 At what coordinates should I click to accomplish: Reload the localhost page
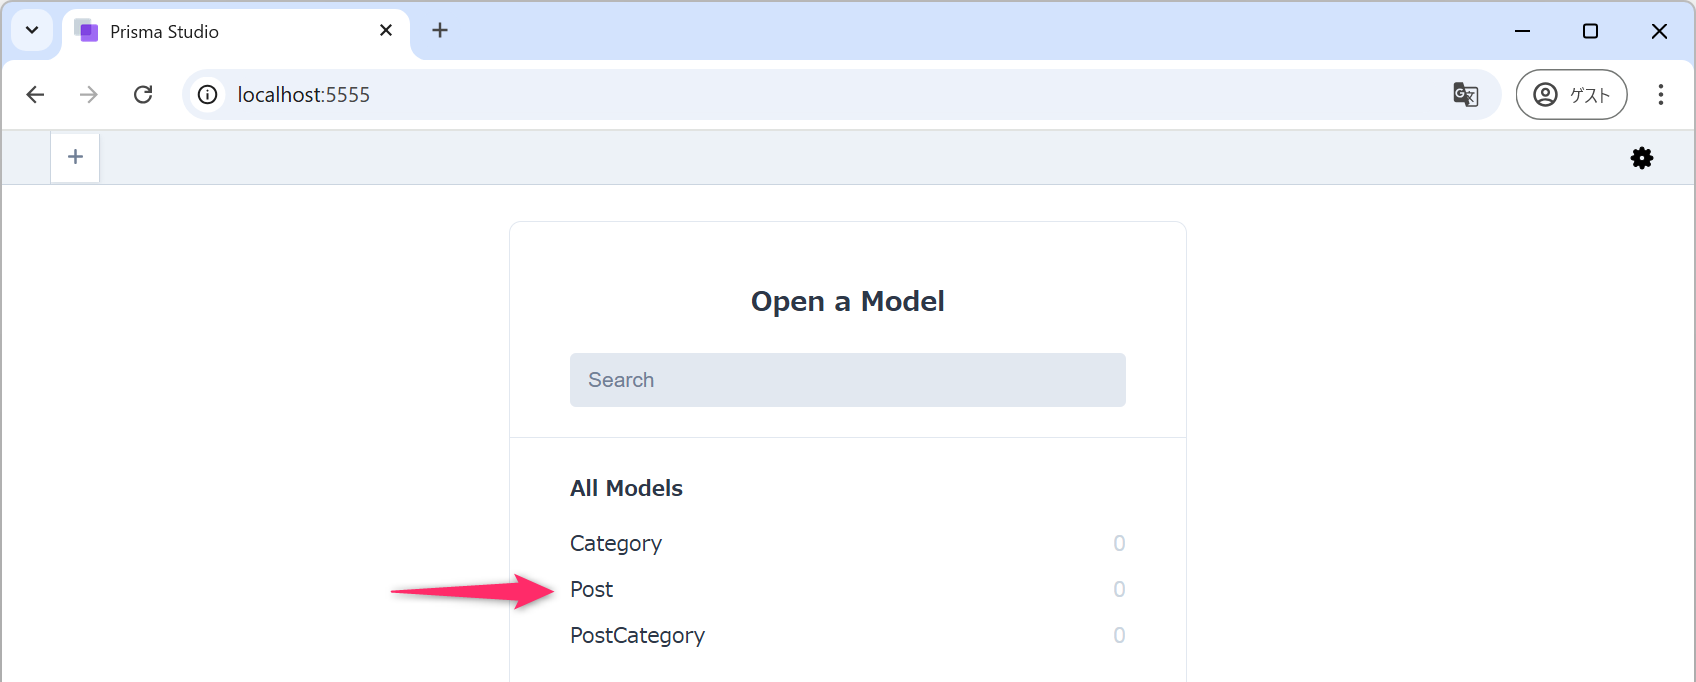coord(143,94)
